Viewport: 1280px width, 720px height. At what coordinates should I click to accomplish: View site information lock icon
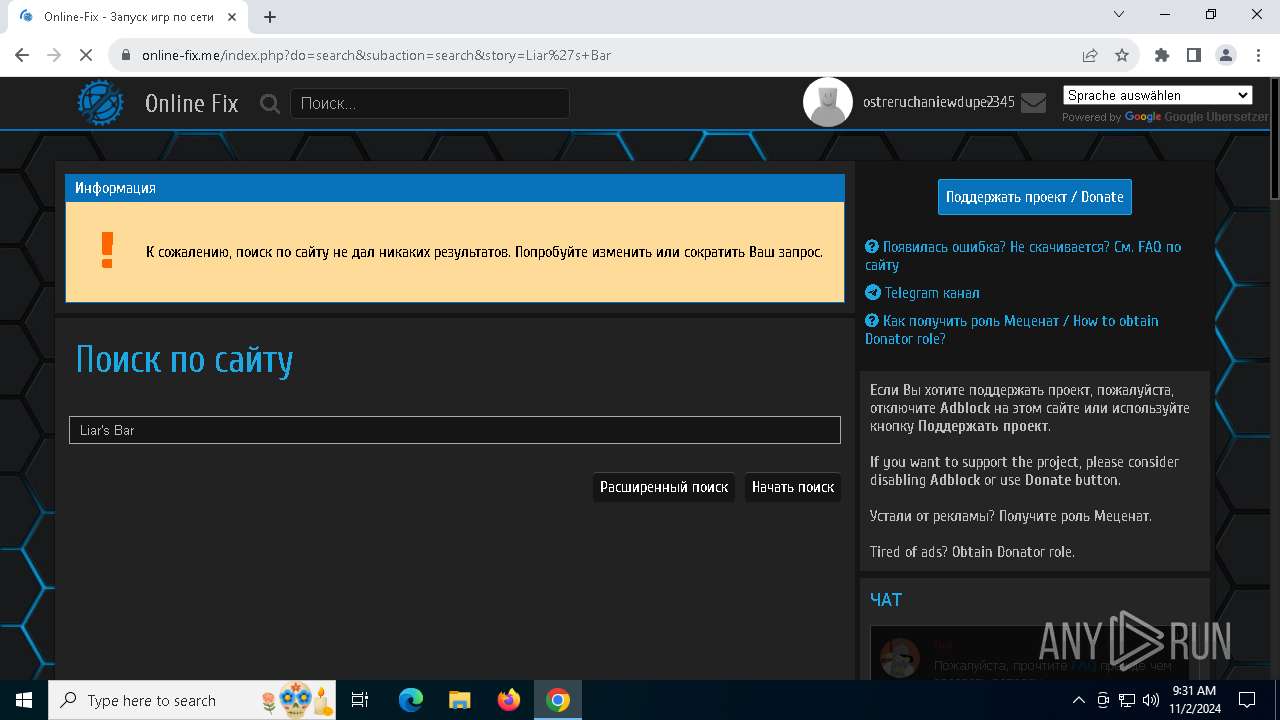point(126,55)
